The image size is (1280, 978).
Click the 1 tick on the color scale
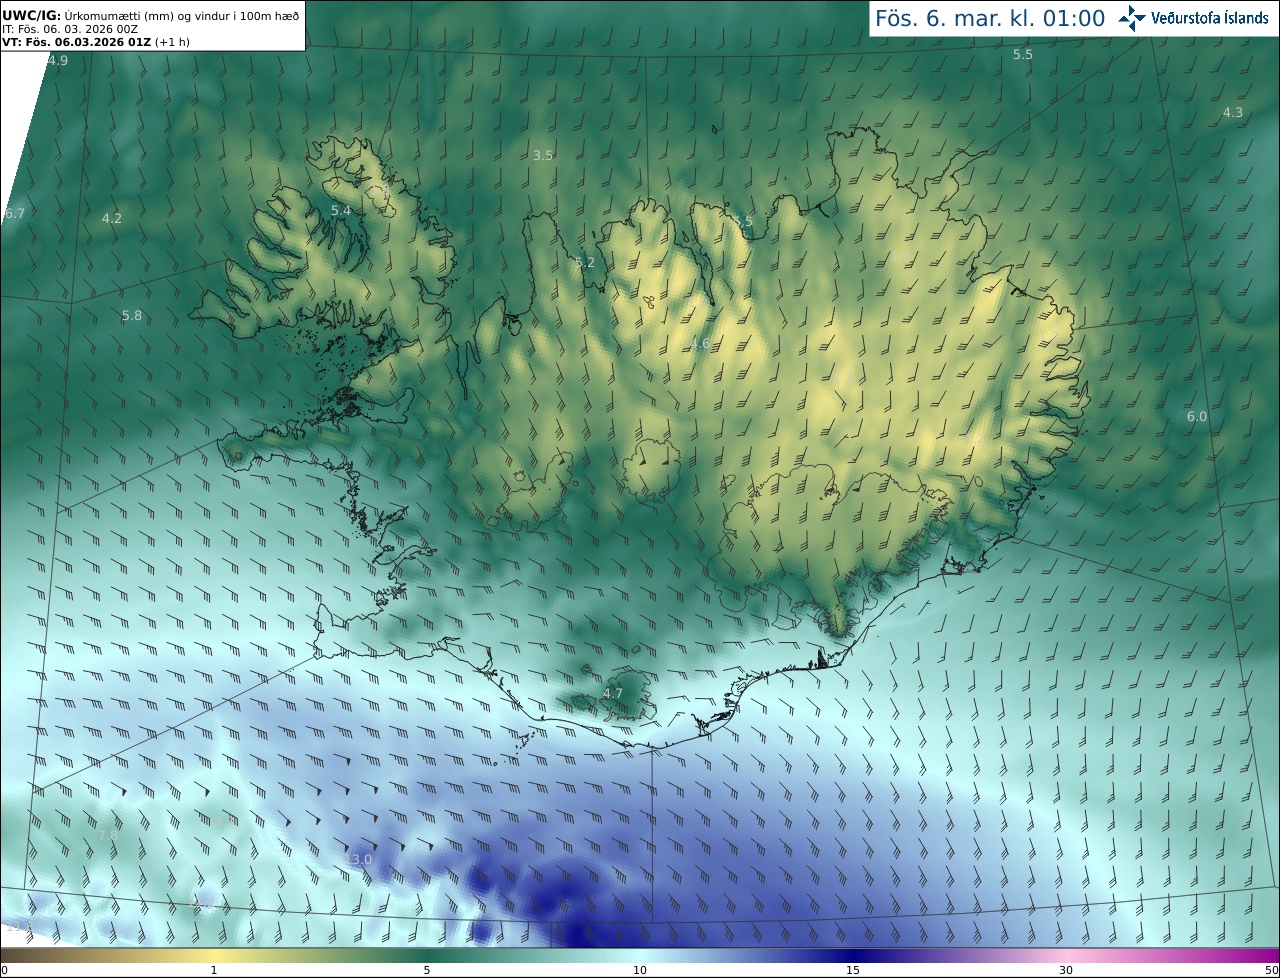[214, 970]
